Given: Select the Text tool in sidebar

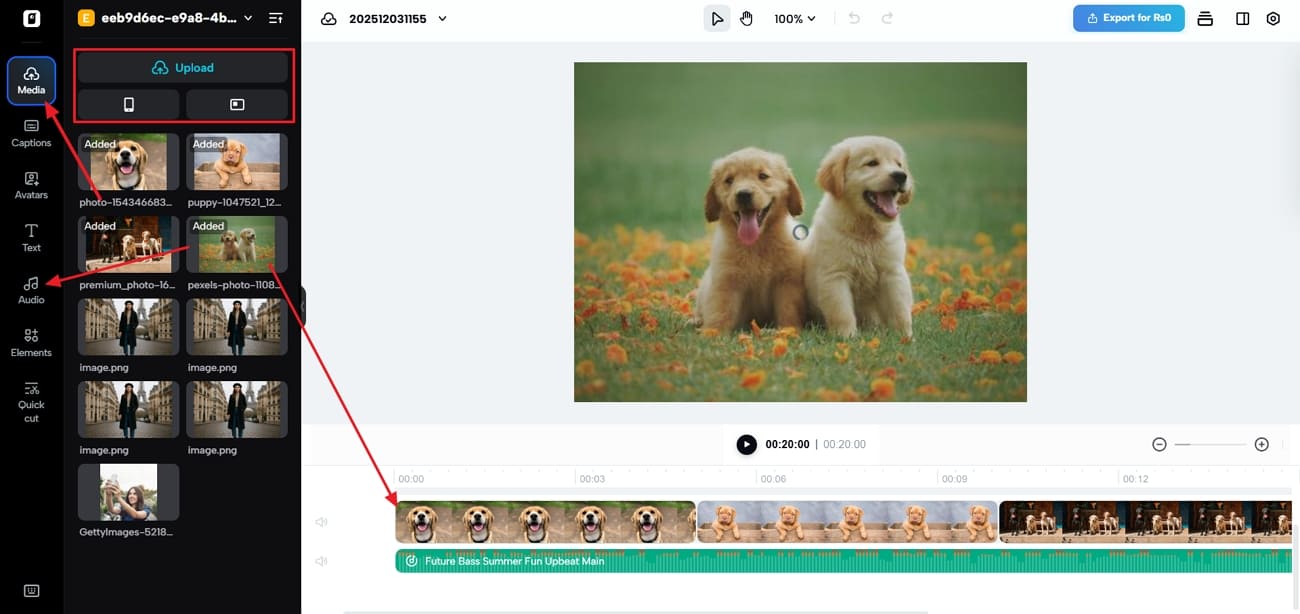Looking at the screenshot, I should pyautogui.click(x=31, y=238).
